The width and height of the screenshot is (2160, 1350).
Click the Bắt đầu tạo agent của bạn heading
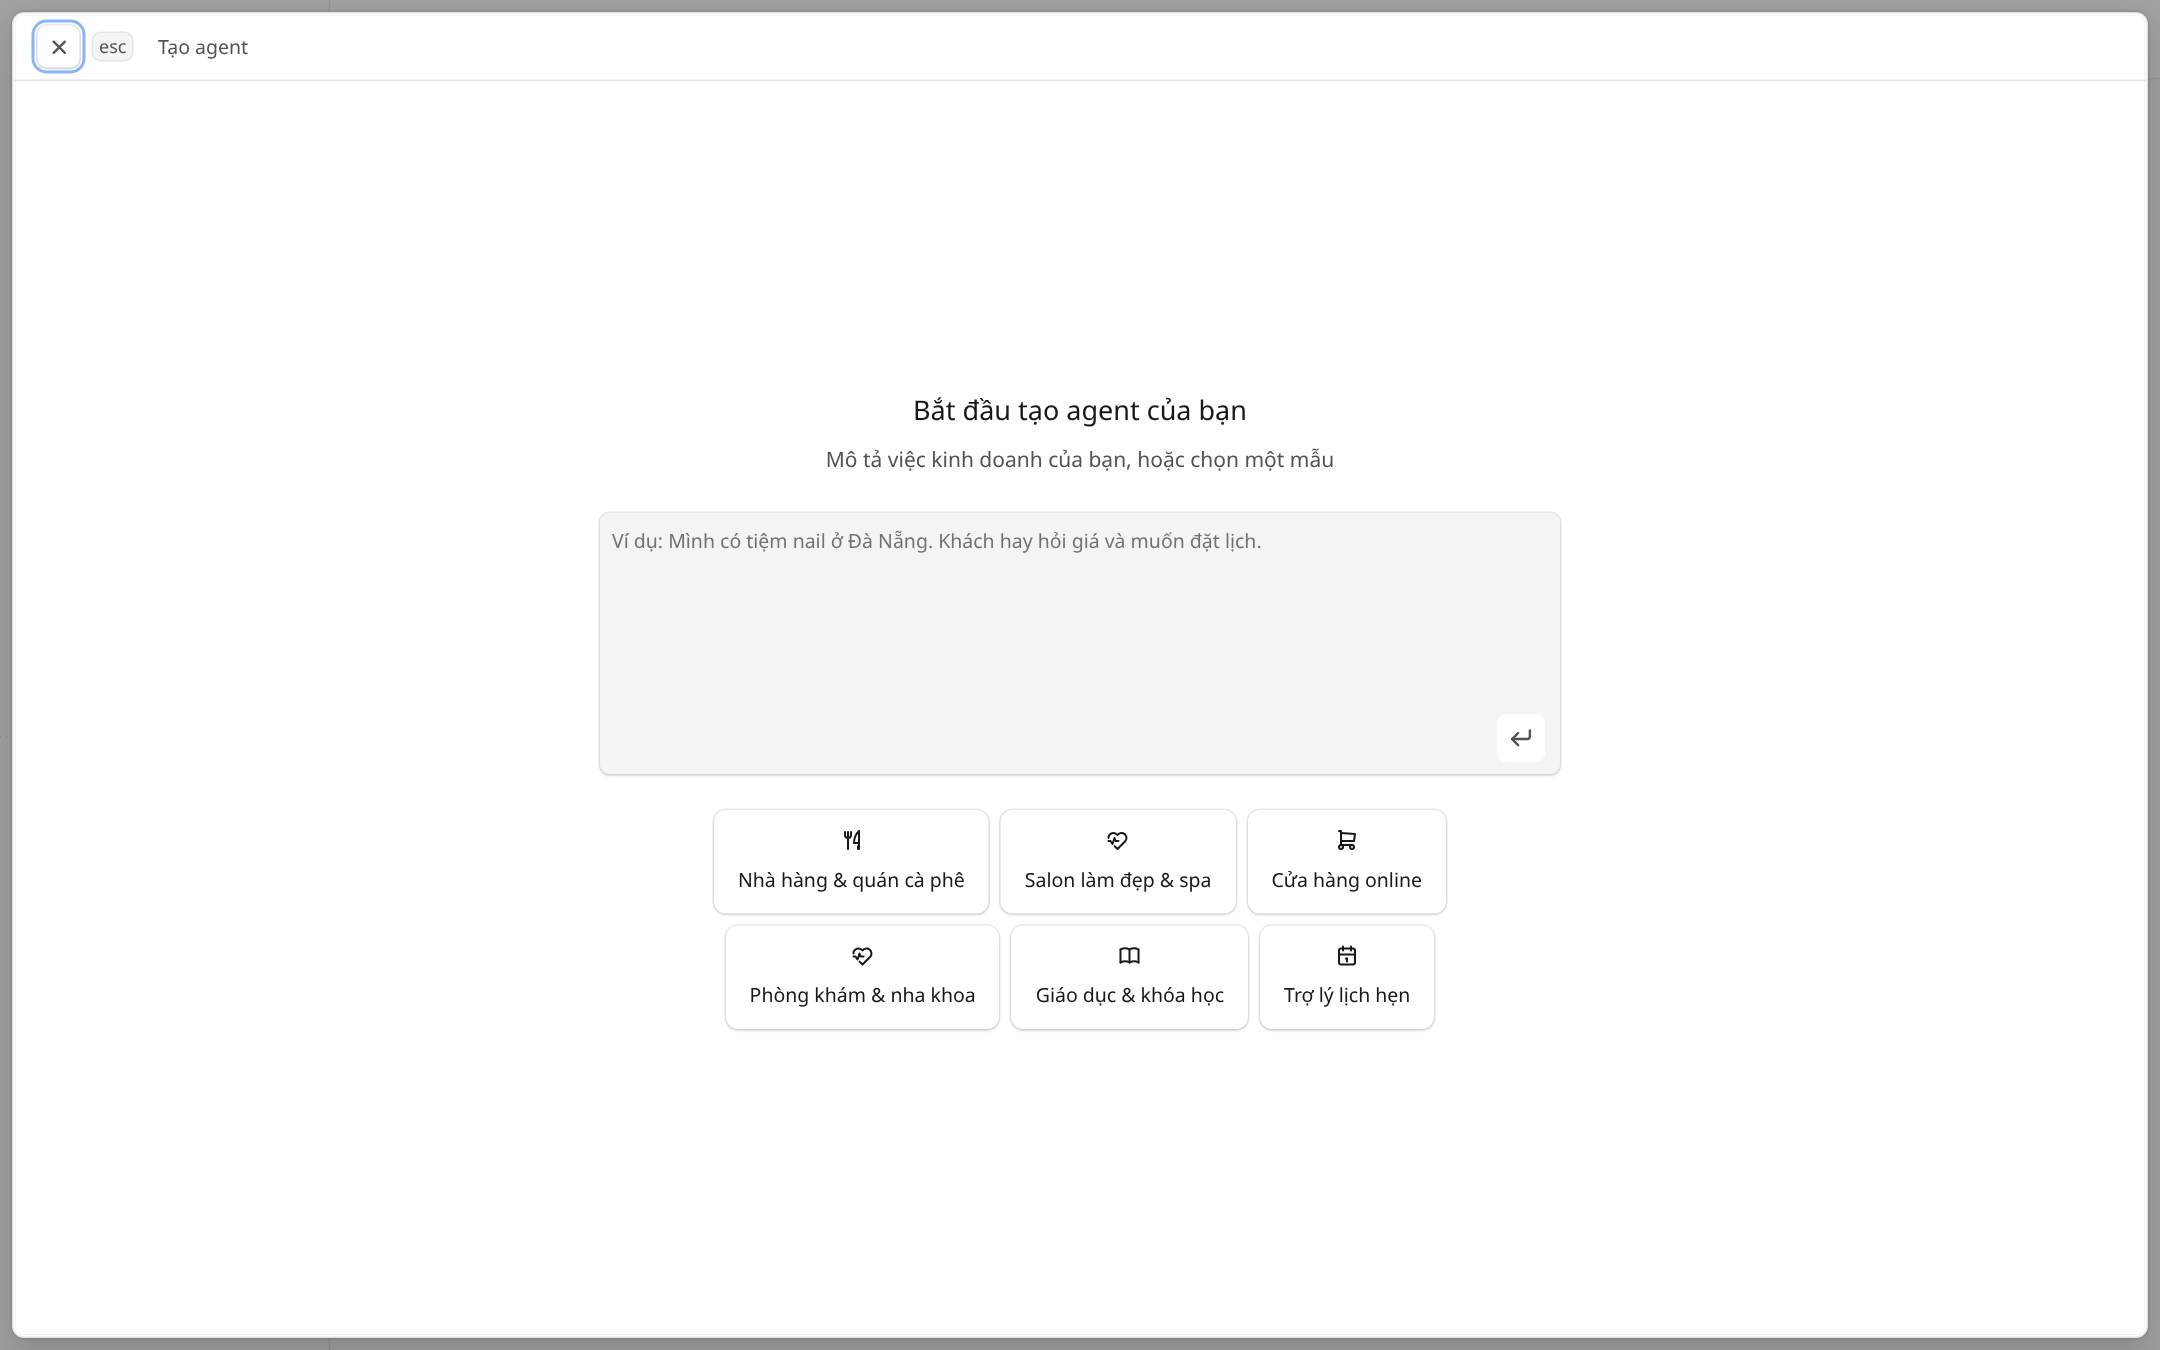[1079, 410]
